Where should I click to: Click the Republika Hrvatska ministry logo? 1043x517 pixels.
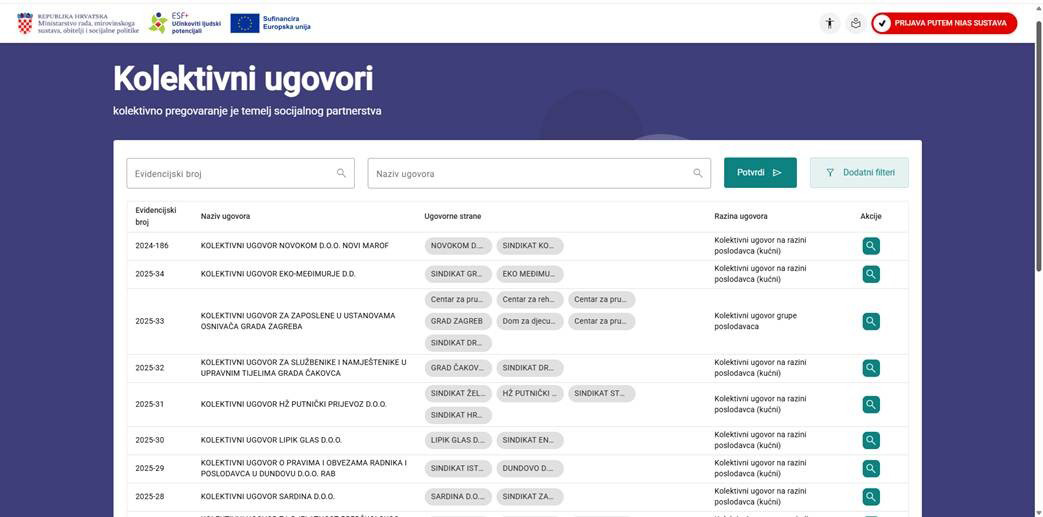[78, 23]
